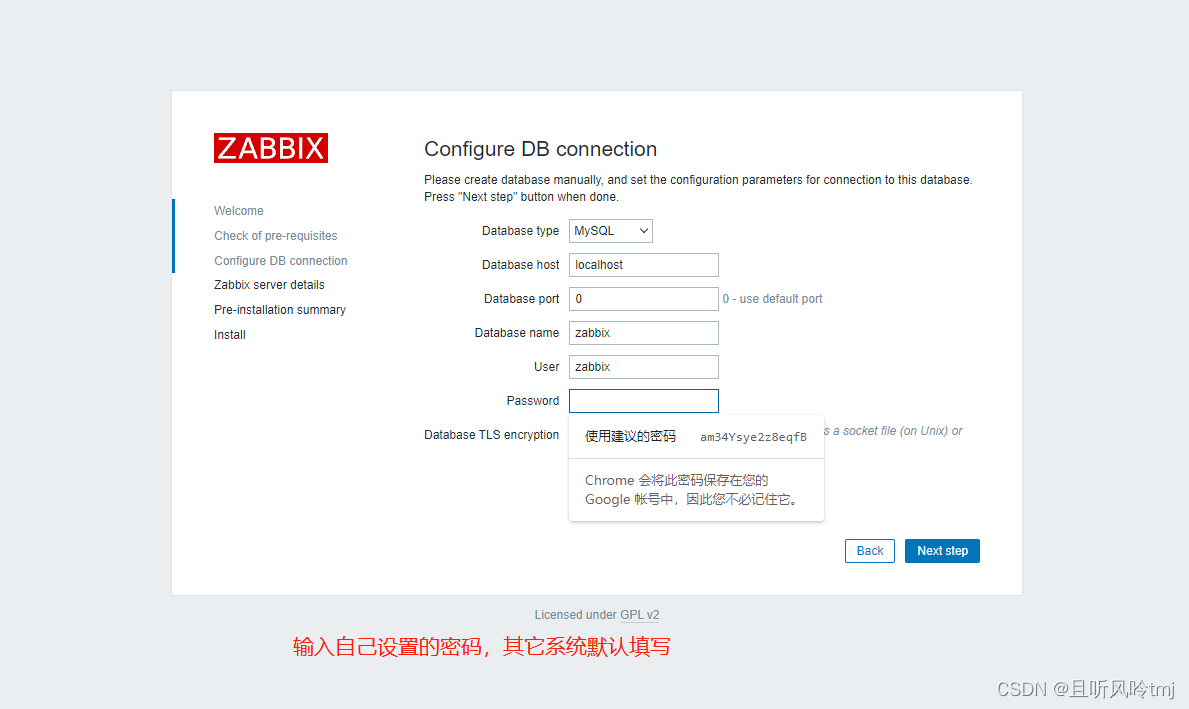
Task: Click the ZABBIX logo
Action: coord(271,148)
